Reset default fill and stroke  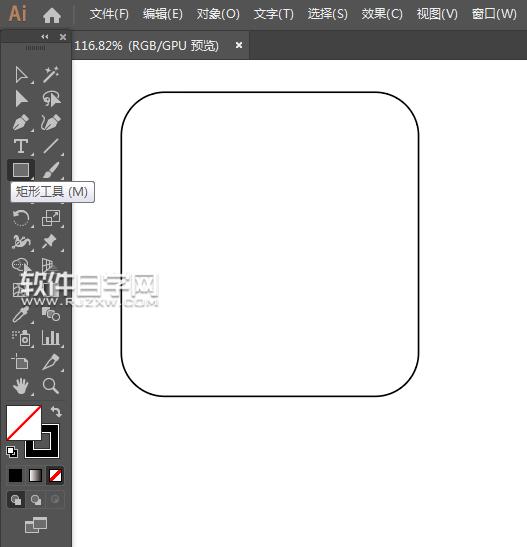tap(12, 452)
